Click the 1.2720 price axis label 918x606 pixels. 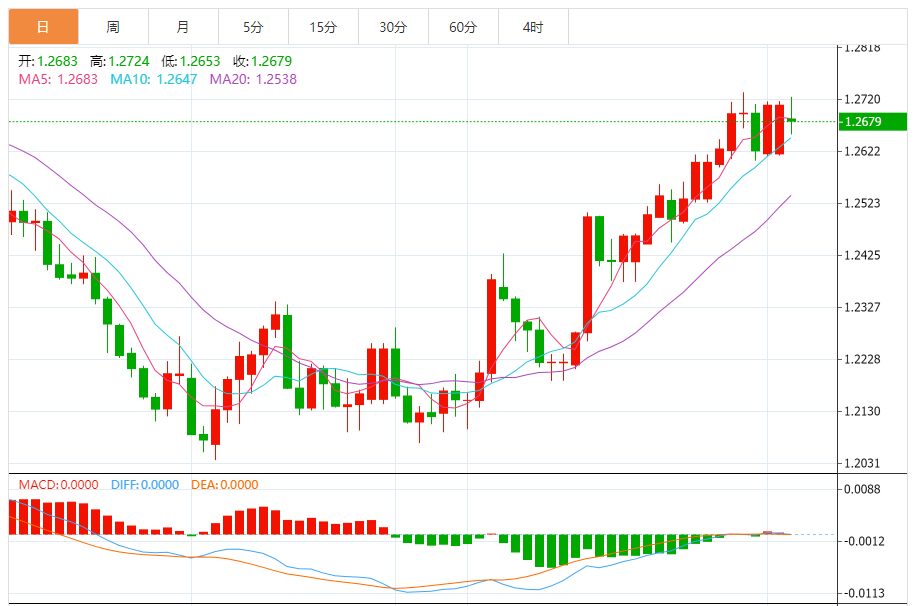tap(862, 100)
